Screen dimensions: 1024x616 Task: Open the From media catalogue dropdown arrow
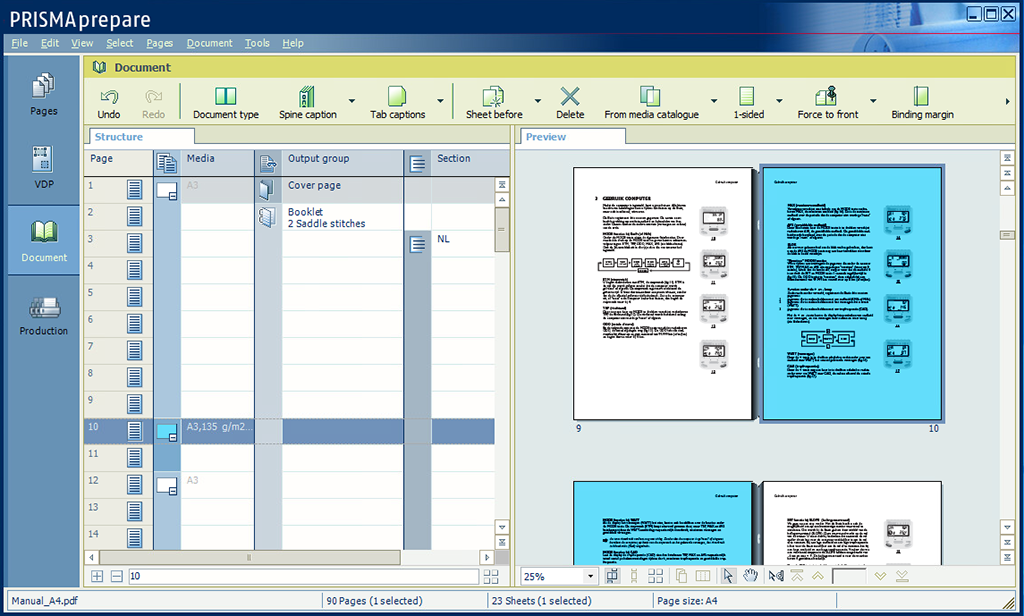coord(714,101)
